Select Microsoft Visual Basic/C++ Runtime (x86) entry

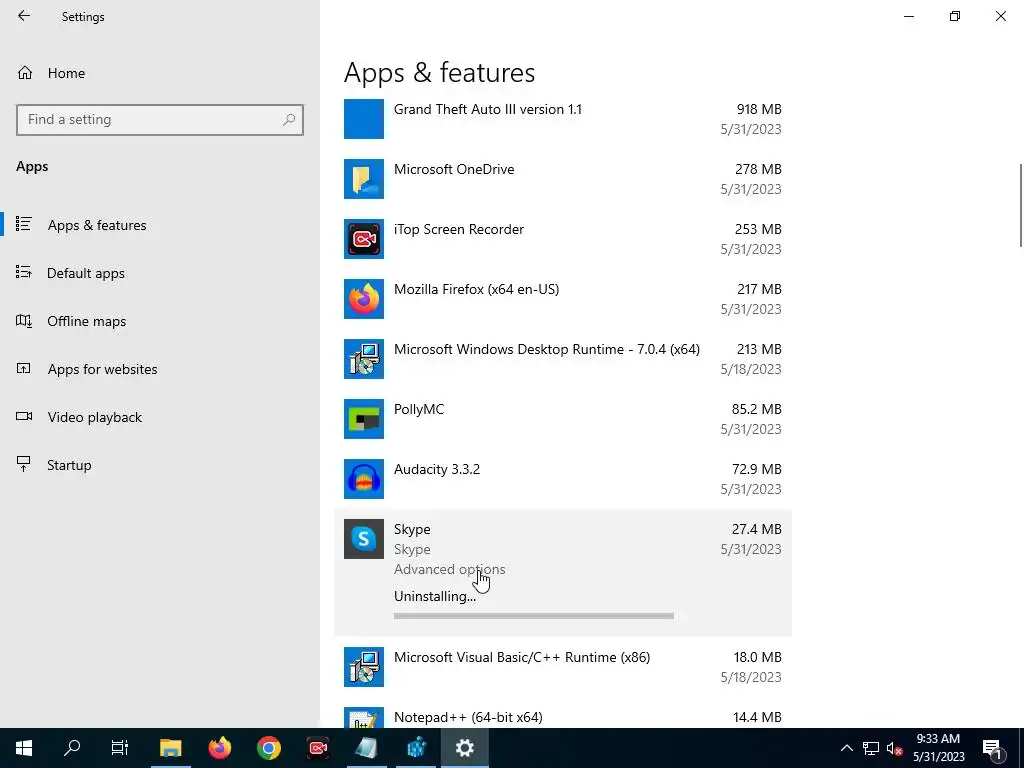pyautogui.click(x=563, y=667)
